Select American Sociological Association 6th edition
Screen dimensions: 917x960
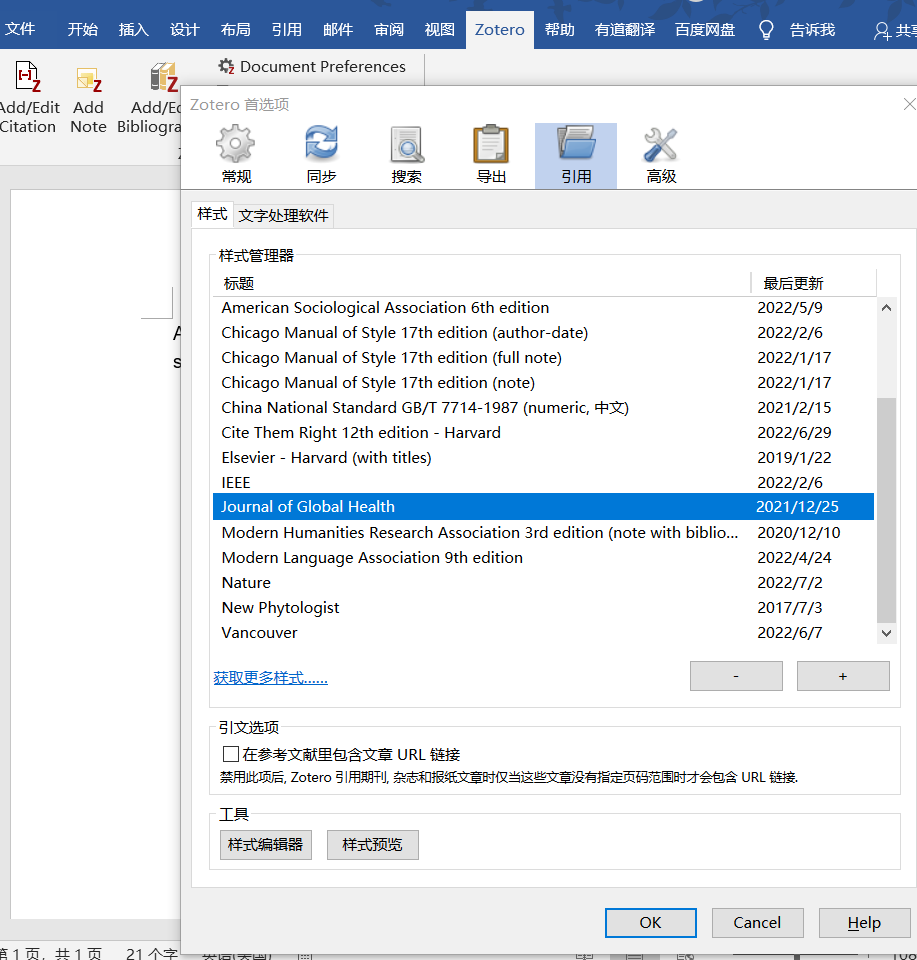(x=544, y=307)
